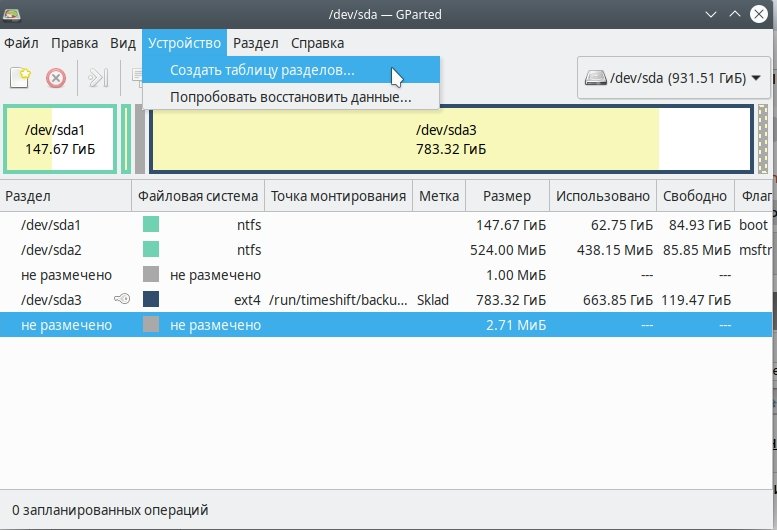The image size is (777, 530).
Task: Close the GParted window
Action: [759, 14]
